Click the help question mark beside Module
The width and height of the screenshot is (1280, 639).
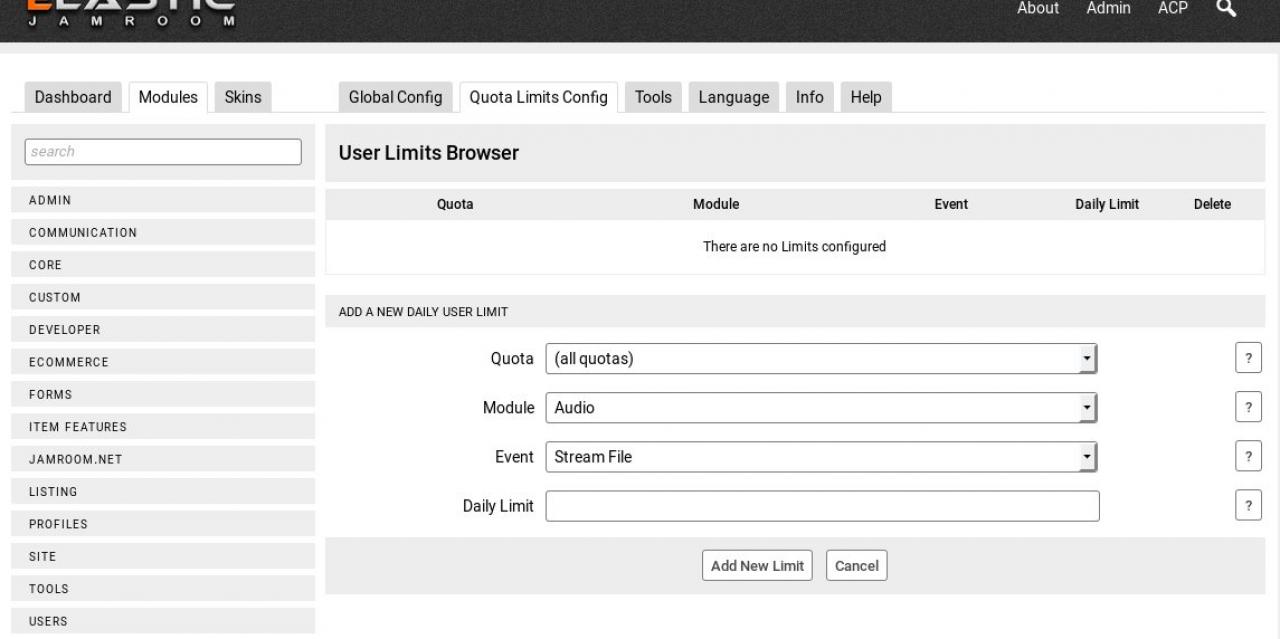point(1247,407)
